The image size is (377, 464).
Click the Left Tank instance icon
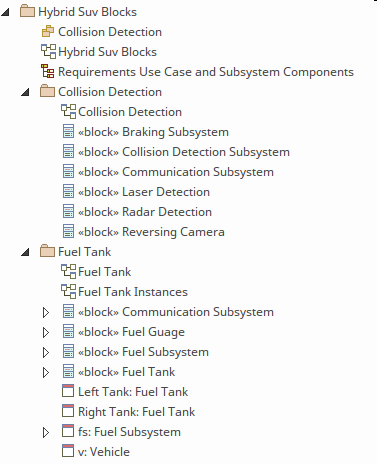click(68, 391)
